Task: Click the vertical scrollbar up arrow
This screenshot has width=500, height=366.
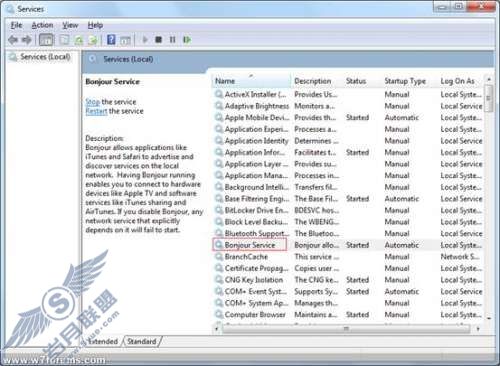Action: 489,79
